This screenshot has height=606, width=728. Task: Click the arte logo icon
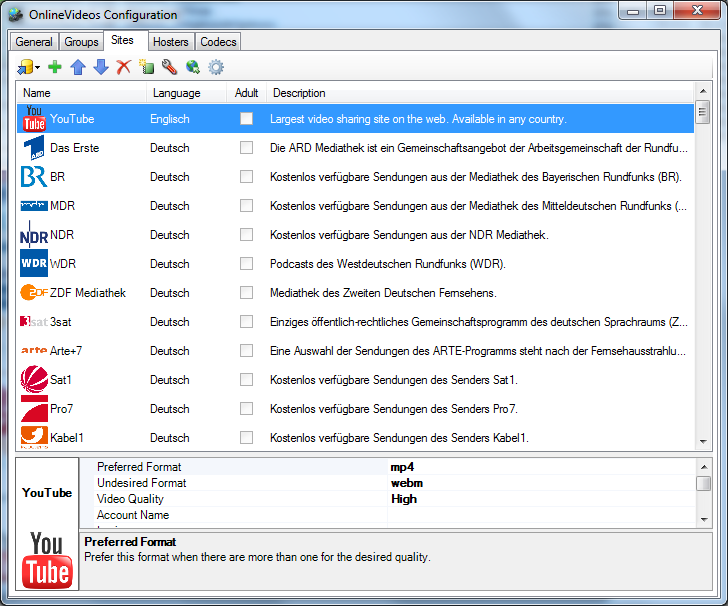tap(34, 350)
